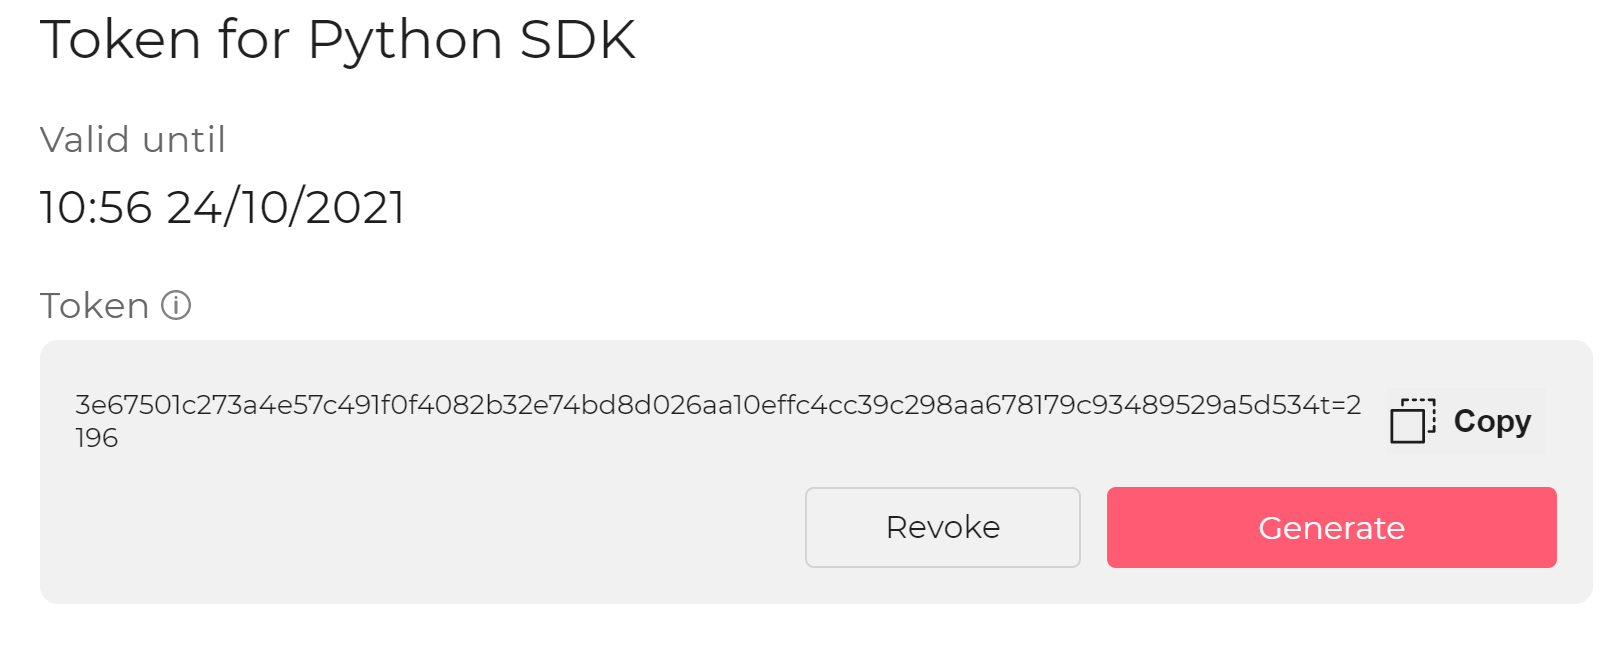Select the Copy button text

[1492, 421]
